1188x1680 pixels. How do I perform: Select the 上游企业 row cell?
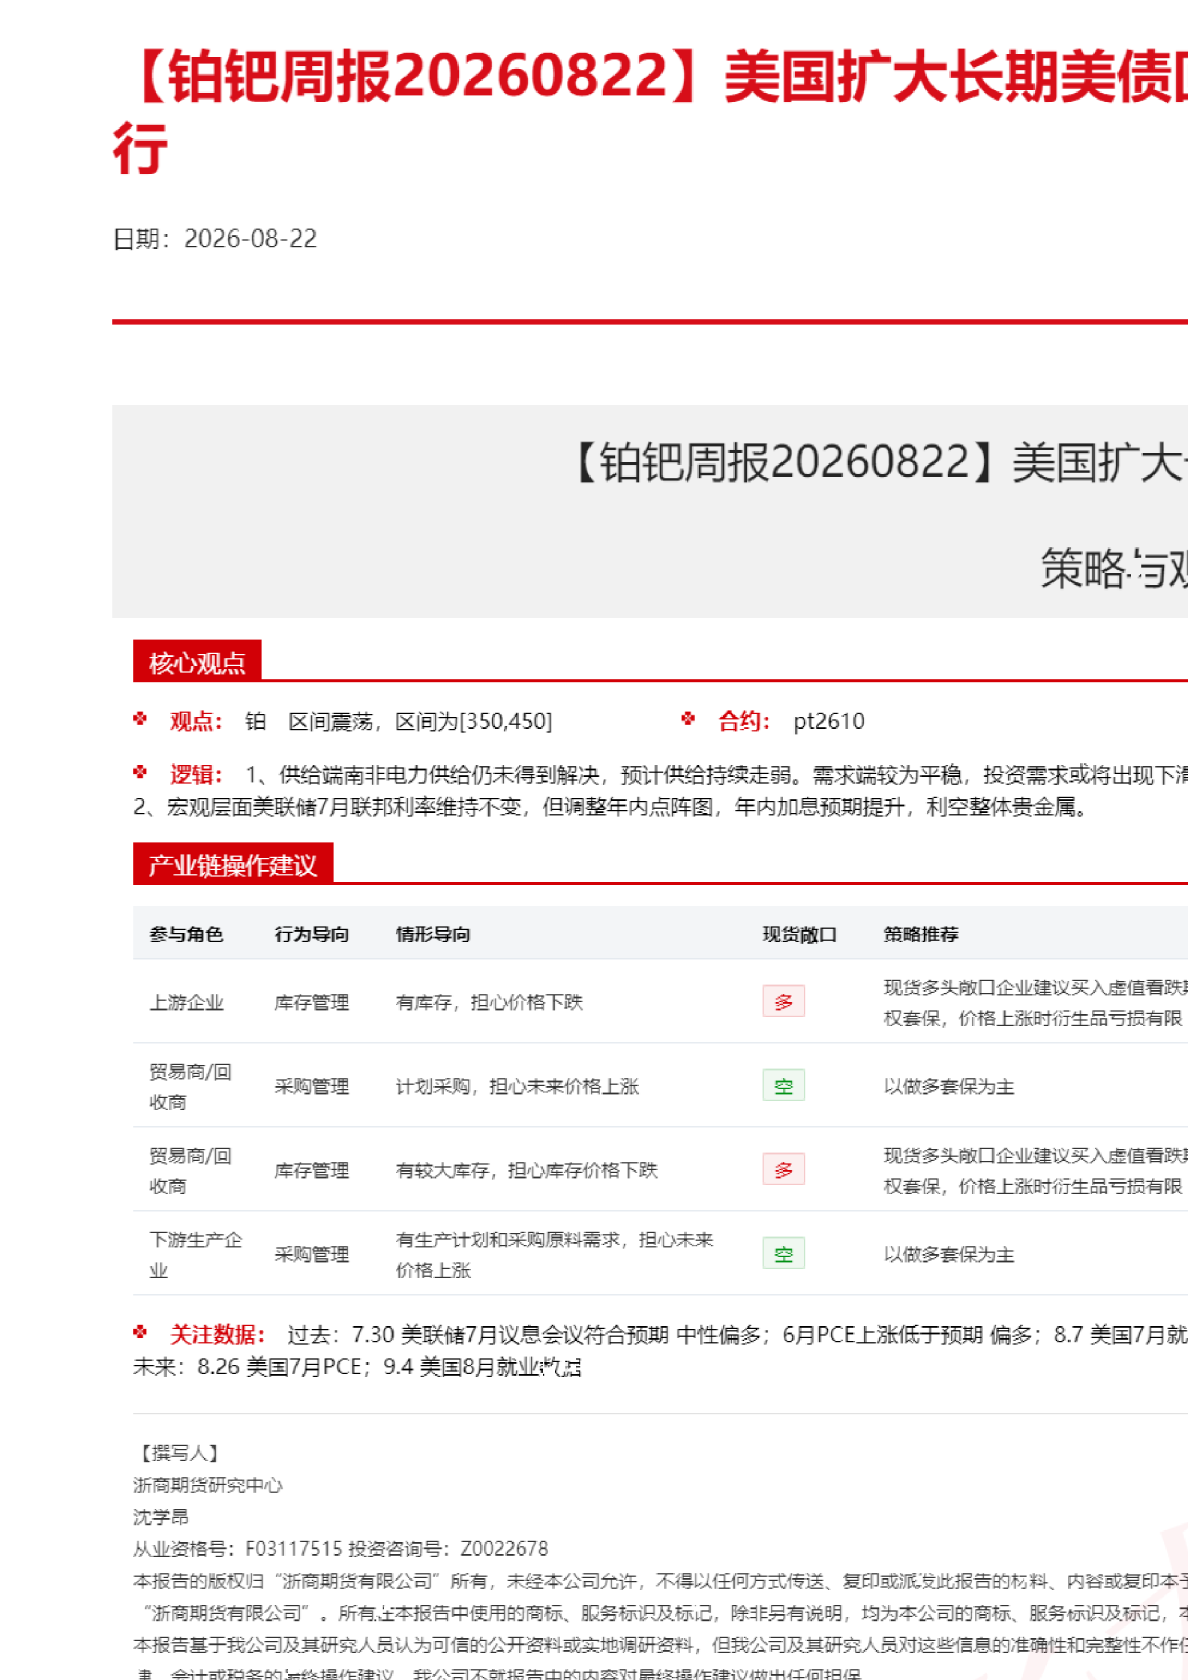pos(186,1002)
